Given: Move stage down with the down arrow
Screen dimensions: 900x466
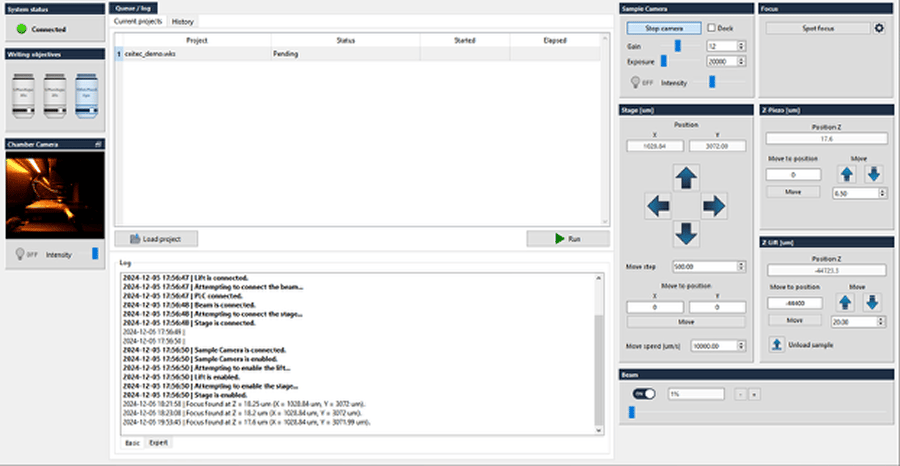Looking at the screenshot, I should 686,234.
